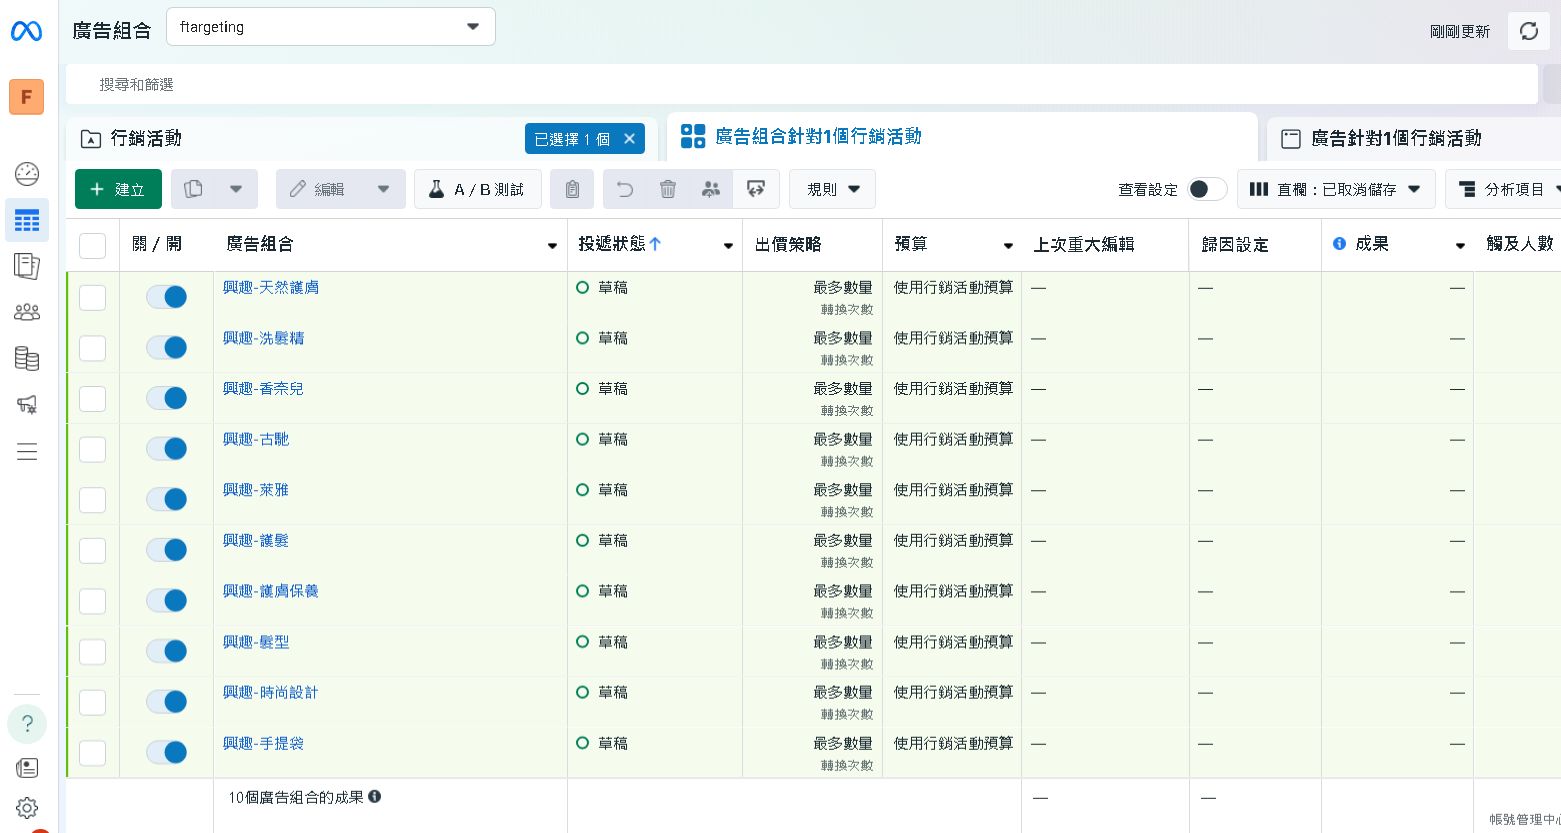Open the news feed updates icon

coord(27,767)
